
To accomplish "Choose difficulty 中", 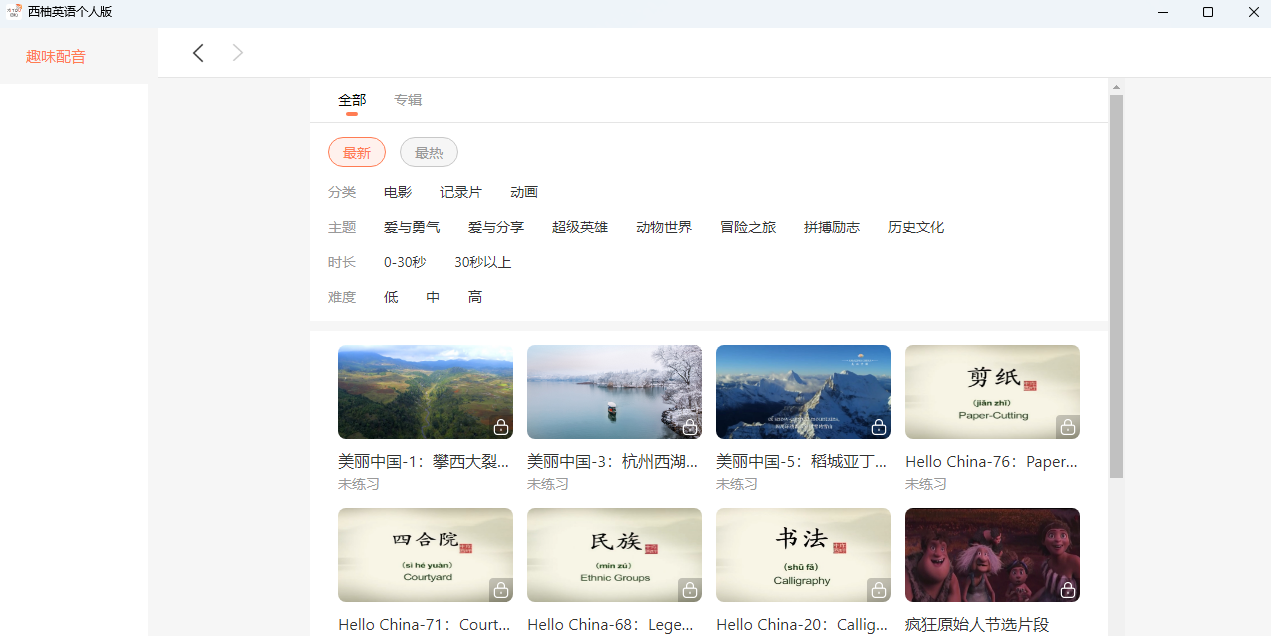I will coord(433,297).
